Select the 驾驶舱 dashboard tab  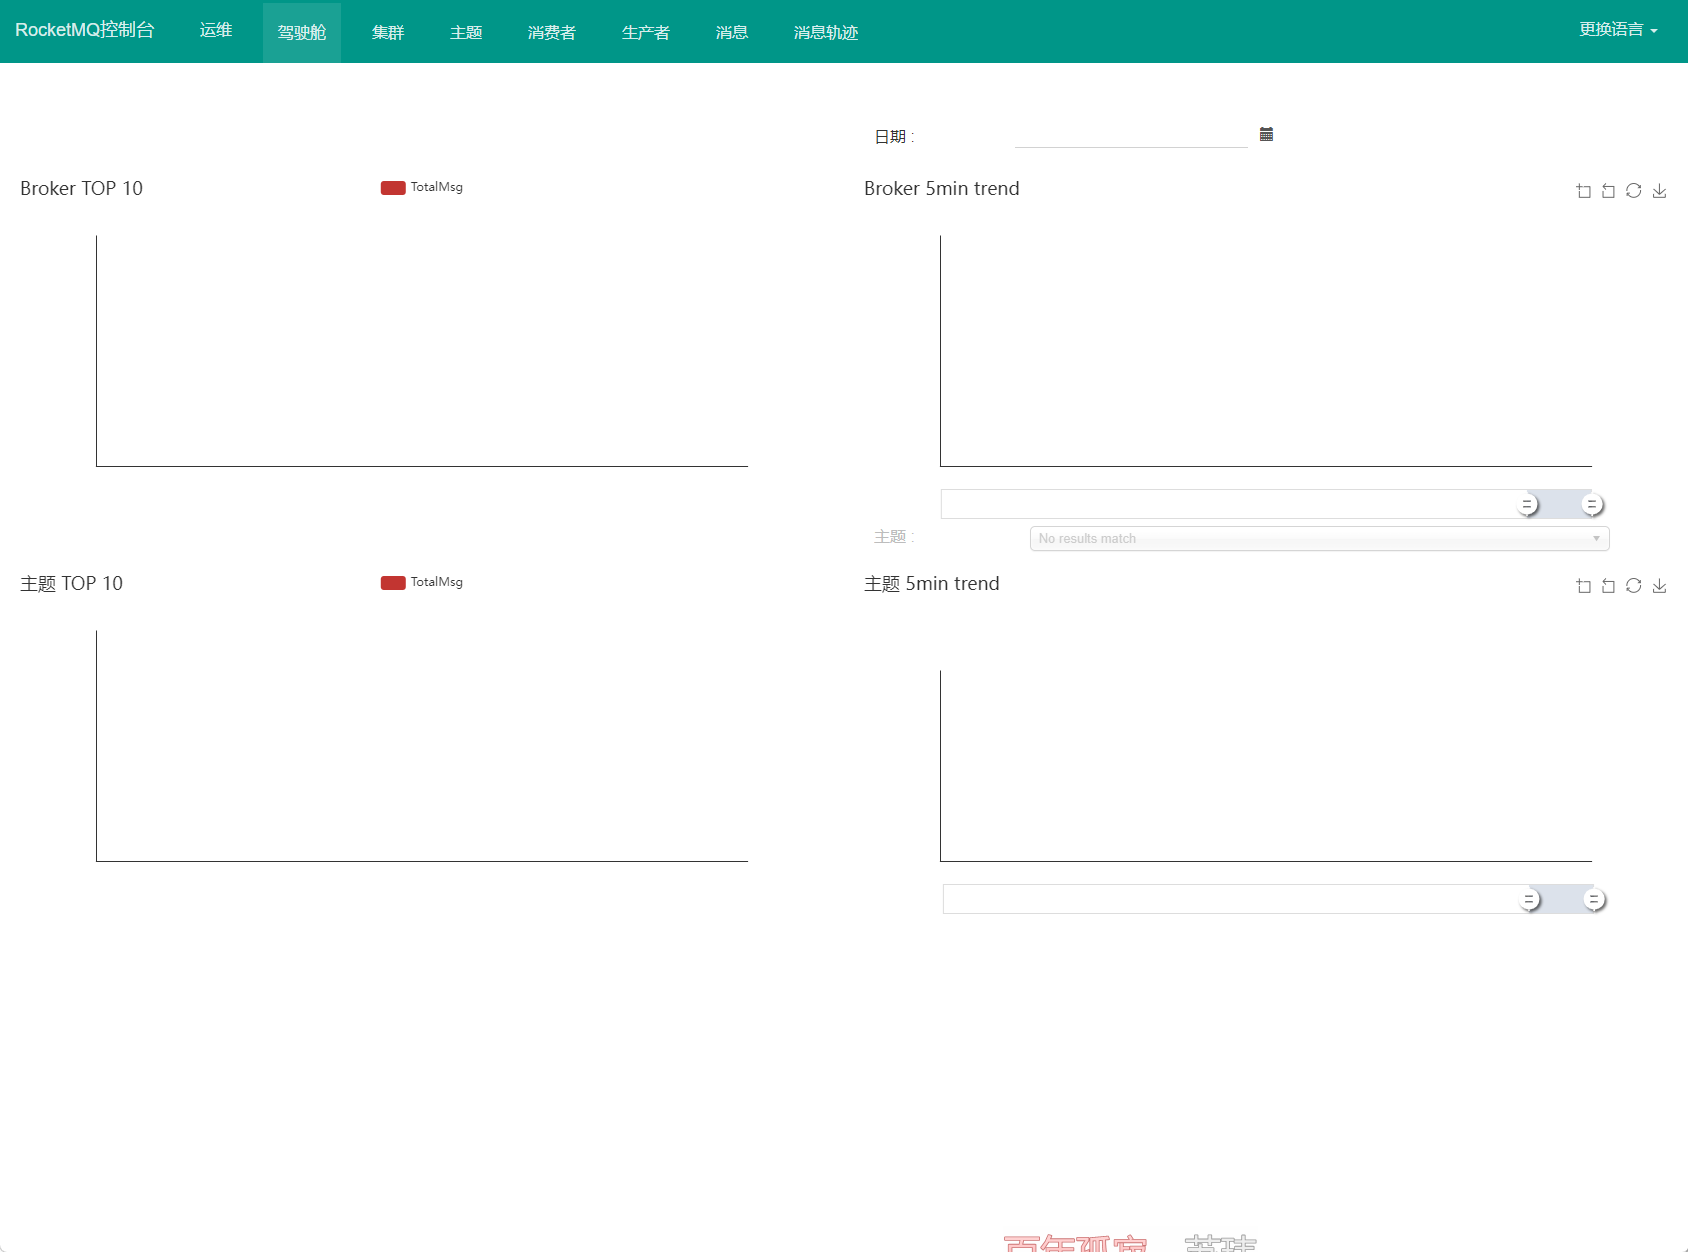302,32
